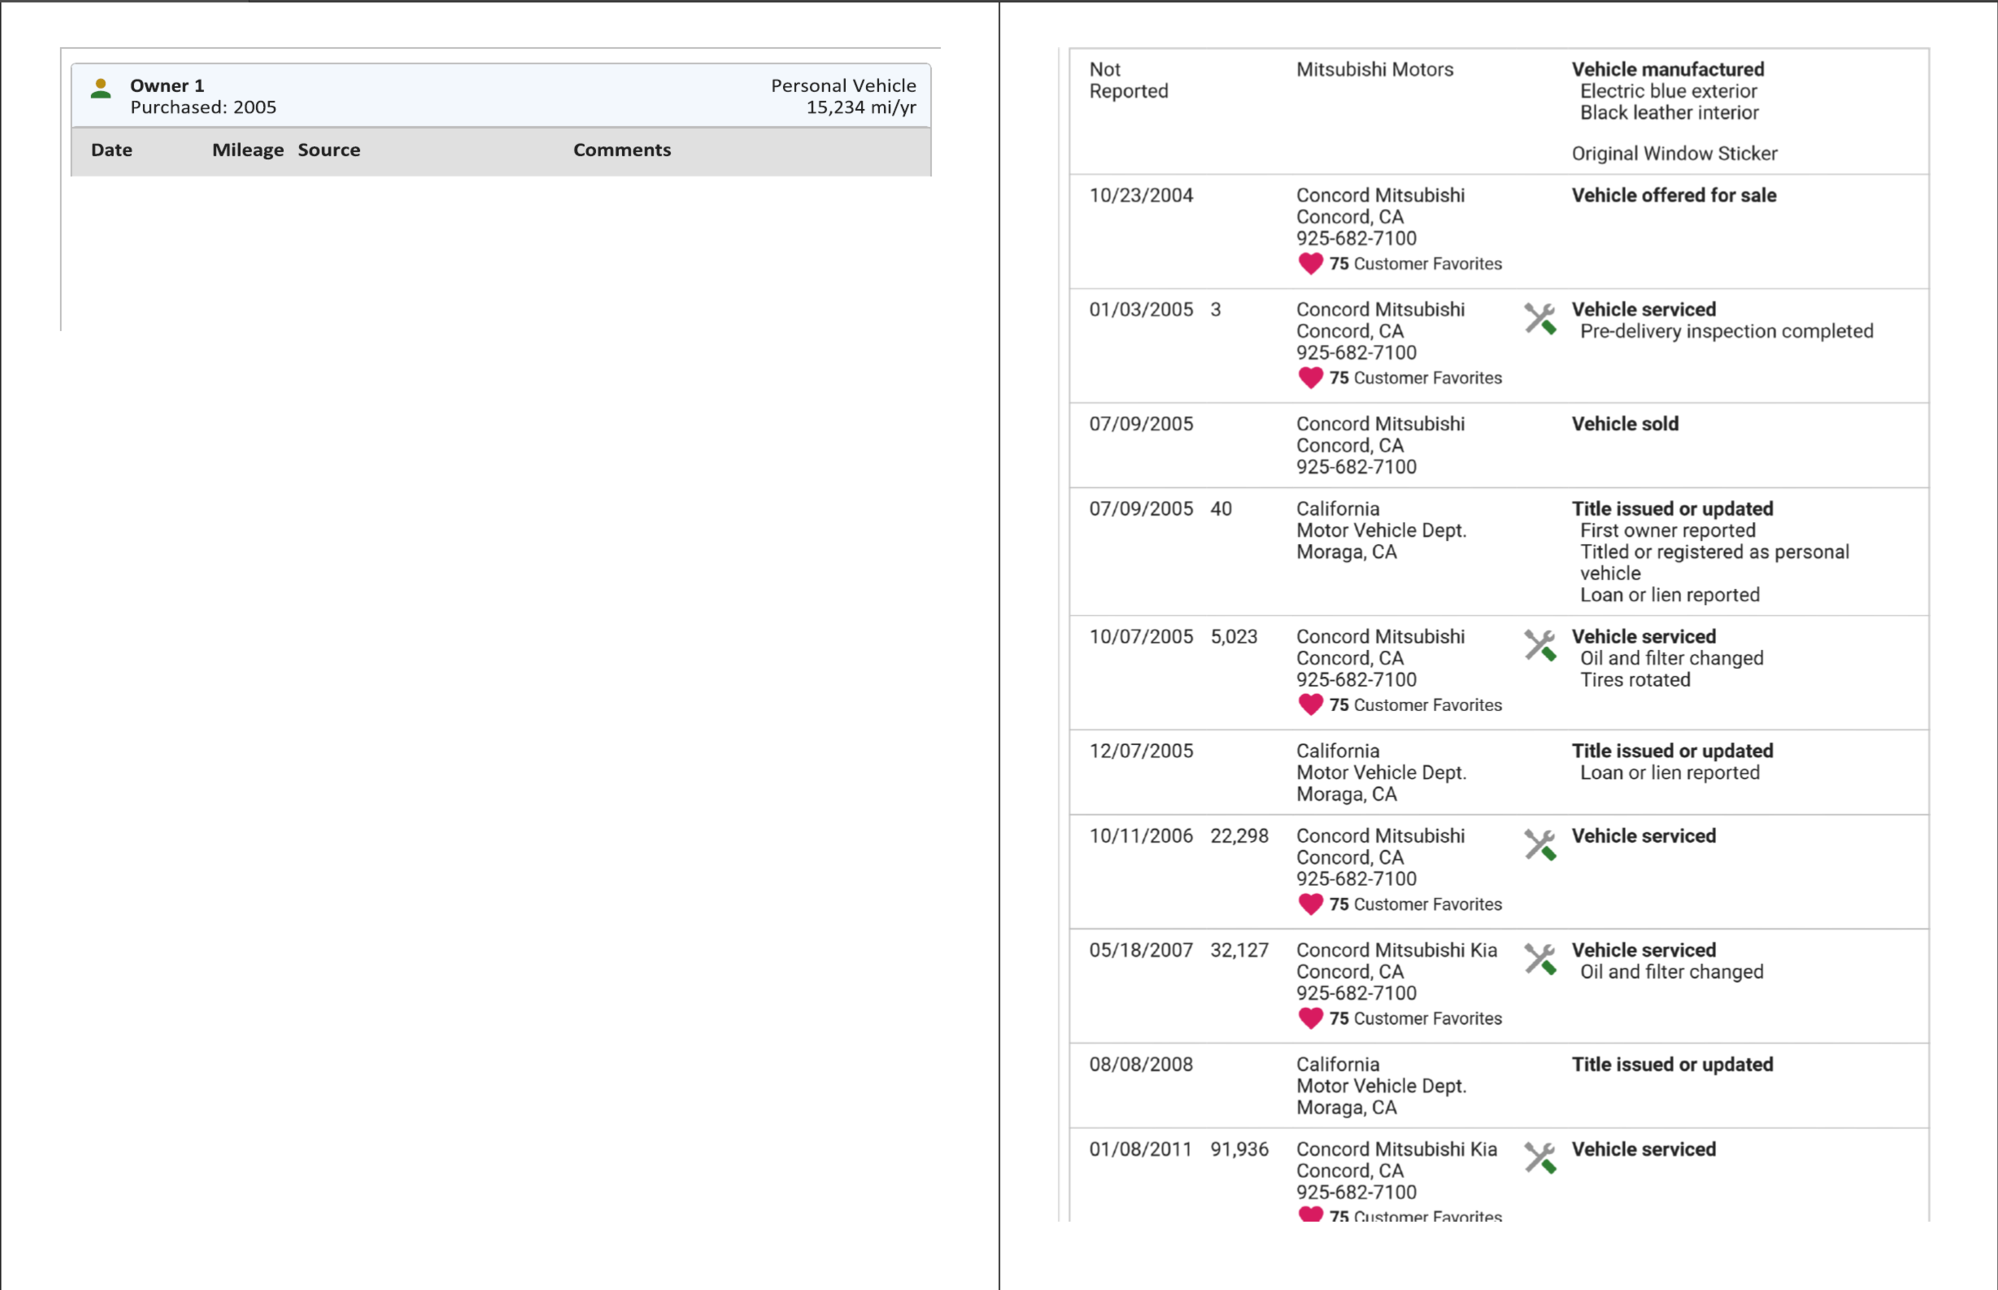Click the 925-682-7100 phone in the 10/07/2005 row
This screenshot has width=1998, height=1290.
[1356, 680]
